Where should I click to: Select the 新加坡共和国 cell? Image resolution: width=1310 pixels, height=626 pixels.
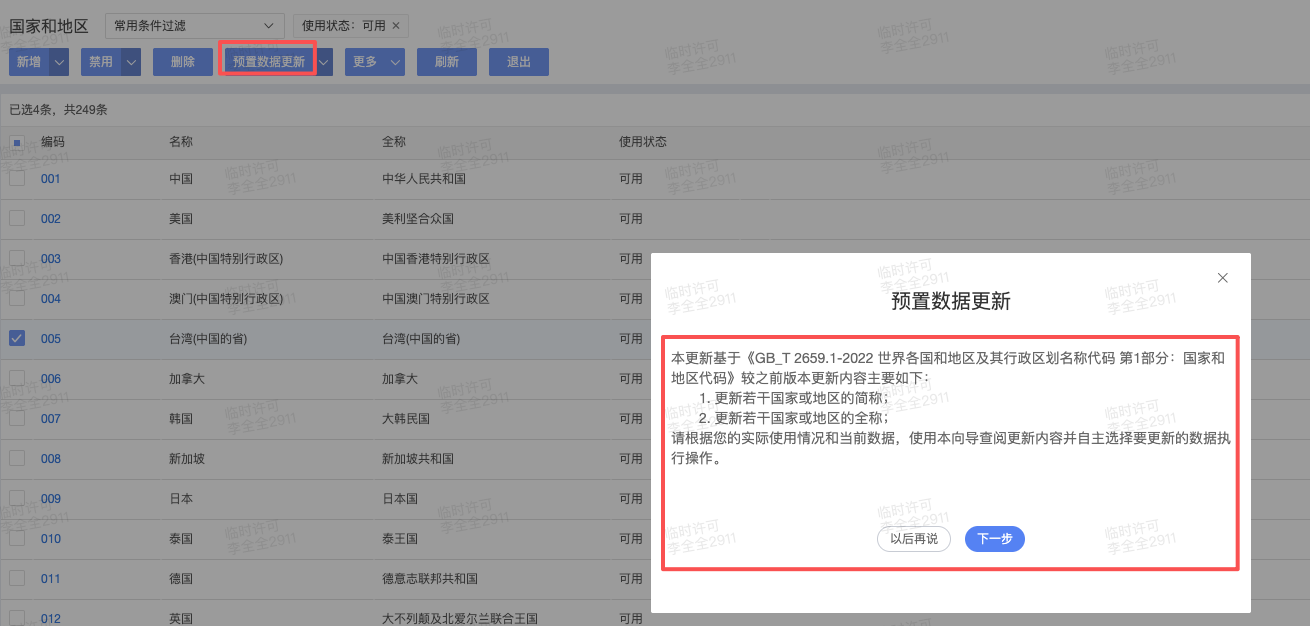[418, 459]
